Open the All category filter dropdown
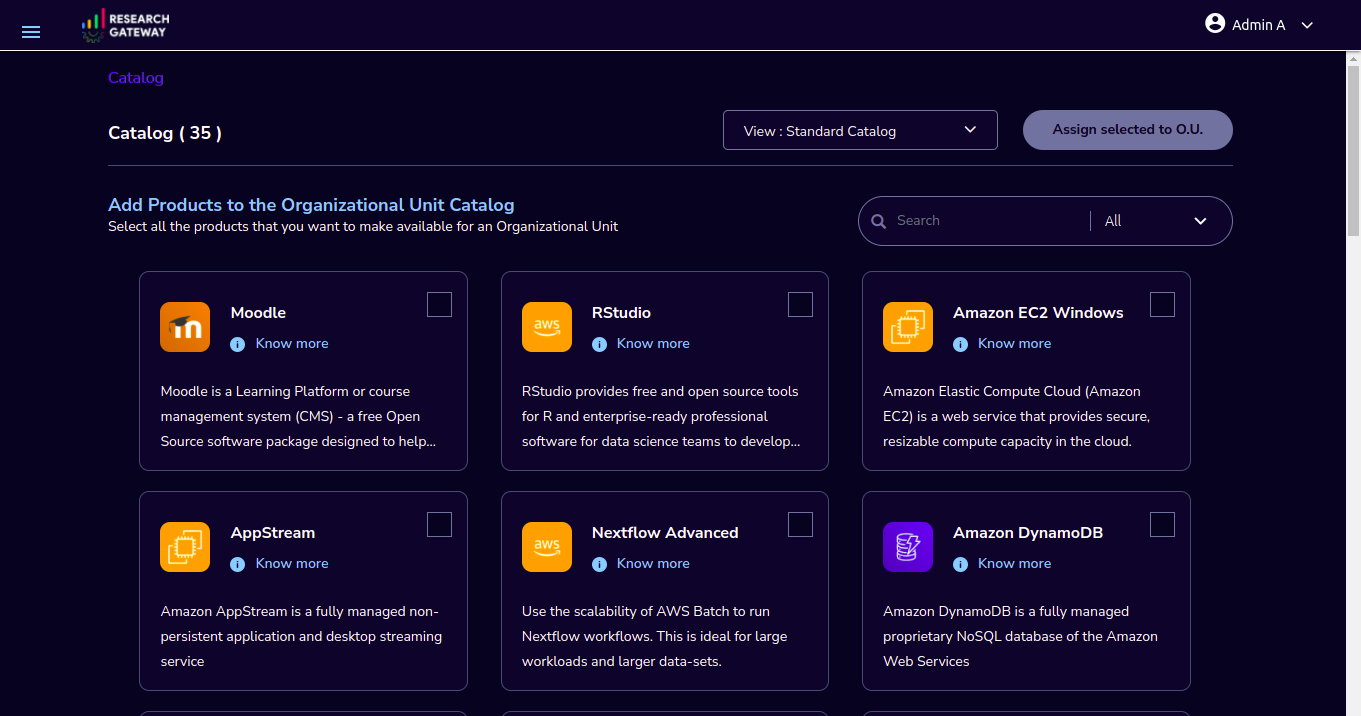This screenshot has width=1361, height=716. tap(1156, 221)
